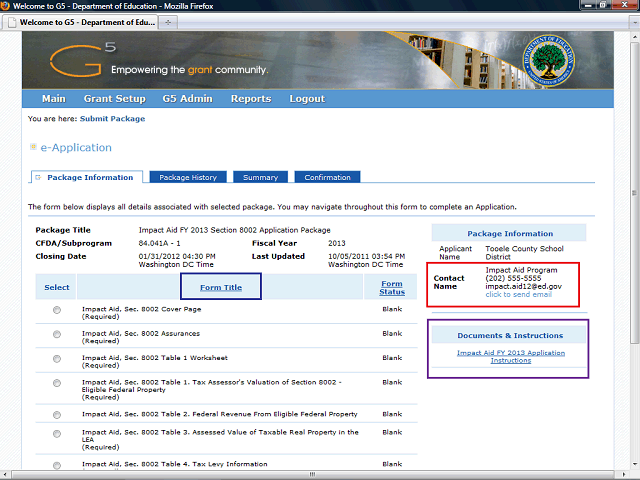This screenshot has width=640, height=480.
Task: Click the Blank status of the Cover Page row
Action: click(392, 309)
